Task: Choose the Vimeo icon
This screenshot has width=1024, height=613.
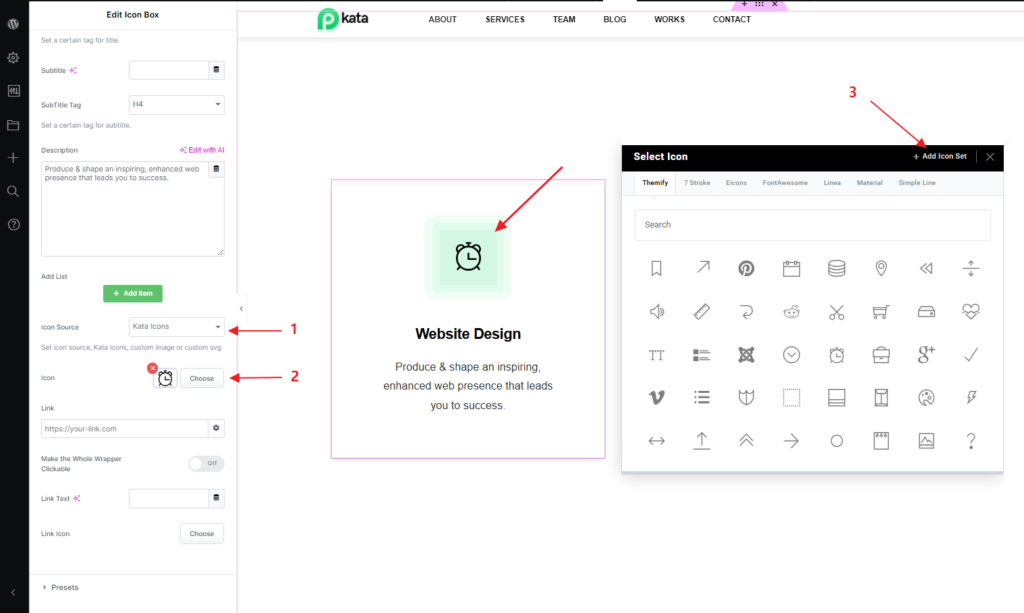Action: [655, 397]
